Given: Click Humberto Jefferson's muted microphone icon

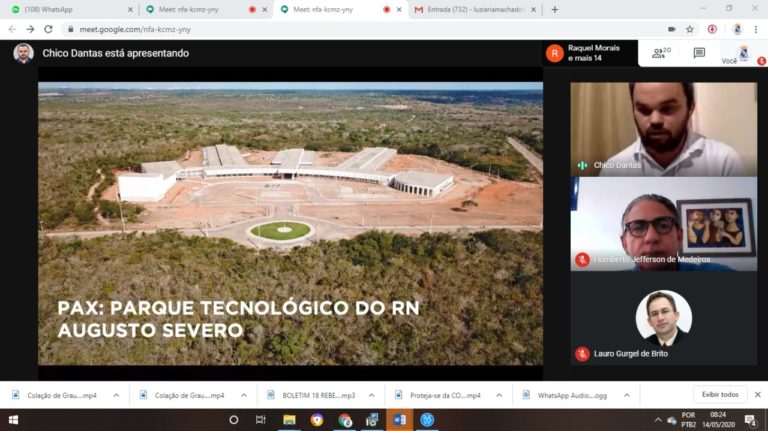Looking at the screenshot, I should tap(582, 260).
